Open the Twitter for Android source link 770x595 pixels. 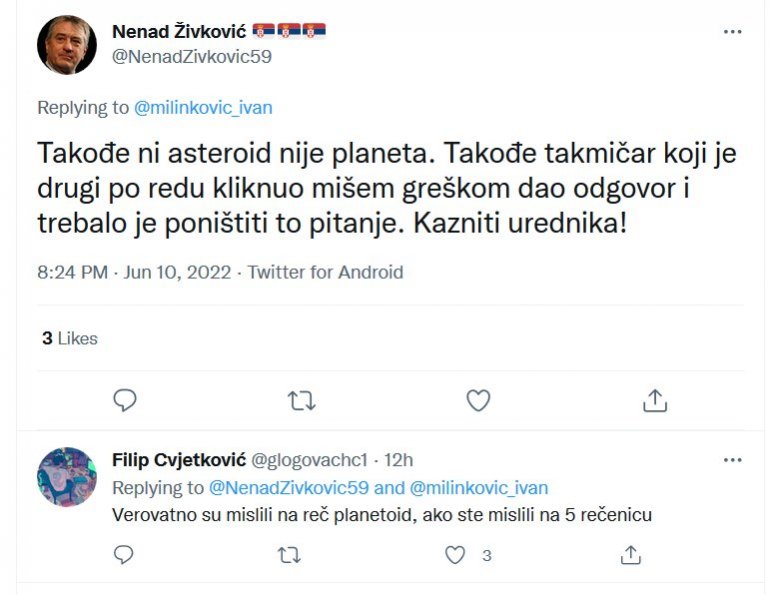(x=326, y=272)
